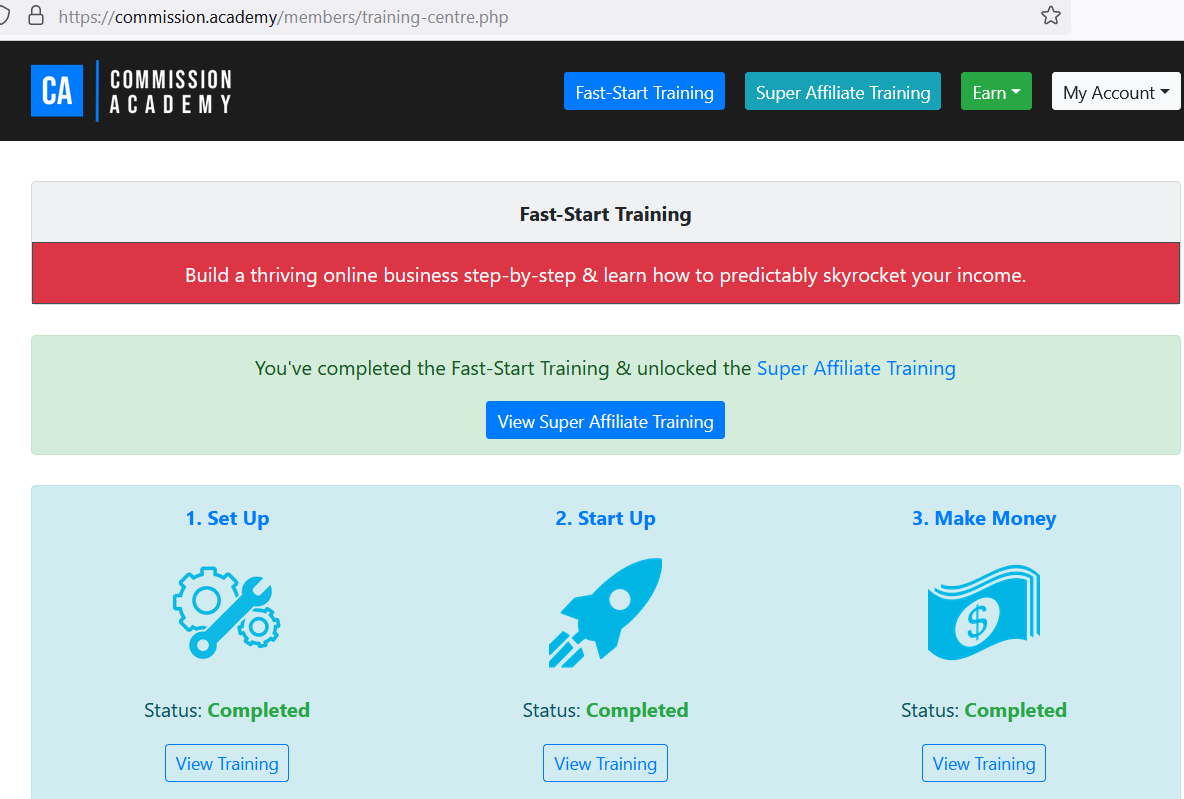Click the Start Up 'Status: Completed' text
The height and width of the screenshot is (799, 1184).
tap(606, 710)
